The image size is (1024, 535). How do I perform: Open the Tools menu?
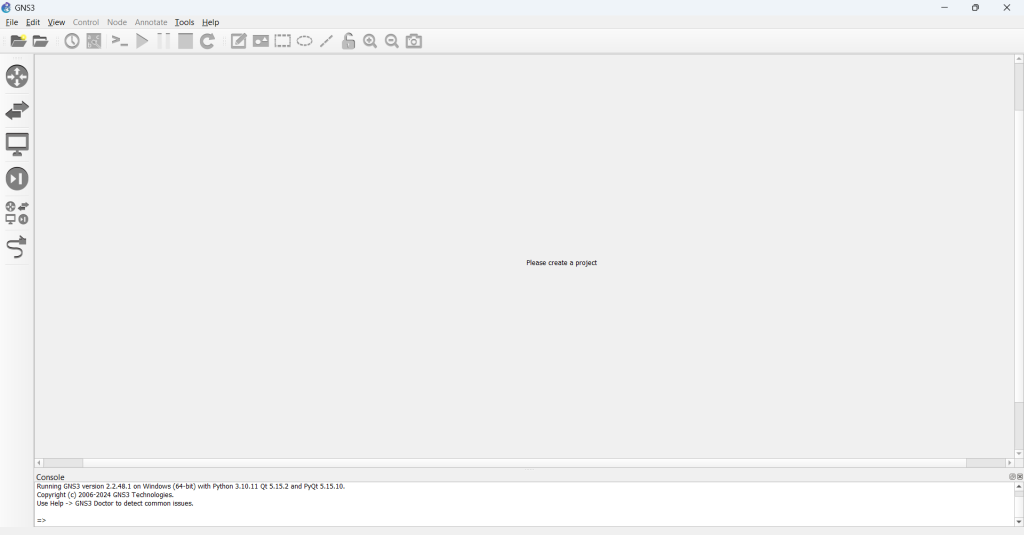point(185,22)
